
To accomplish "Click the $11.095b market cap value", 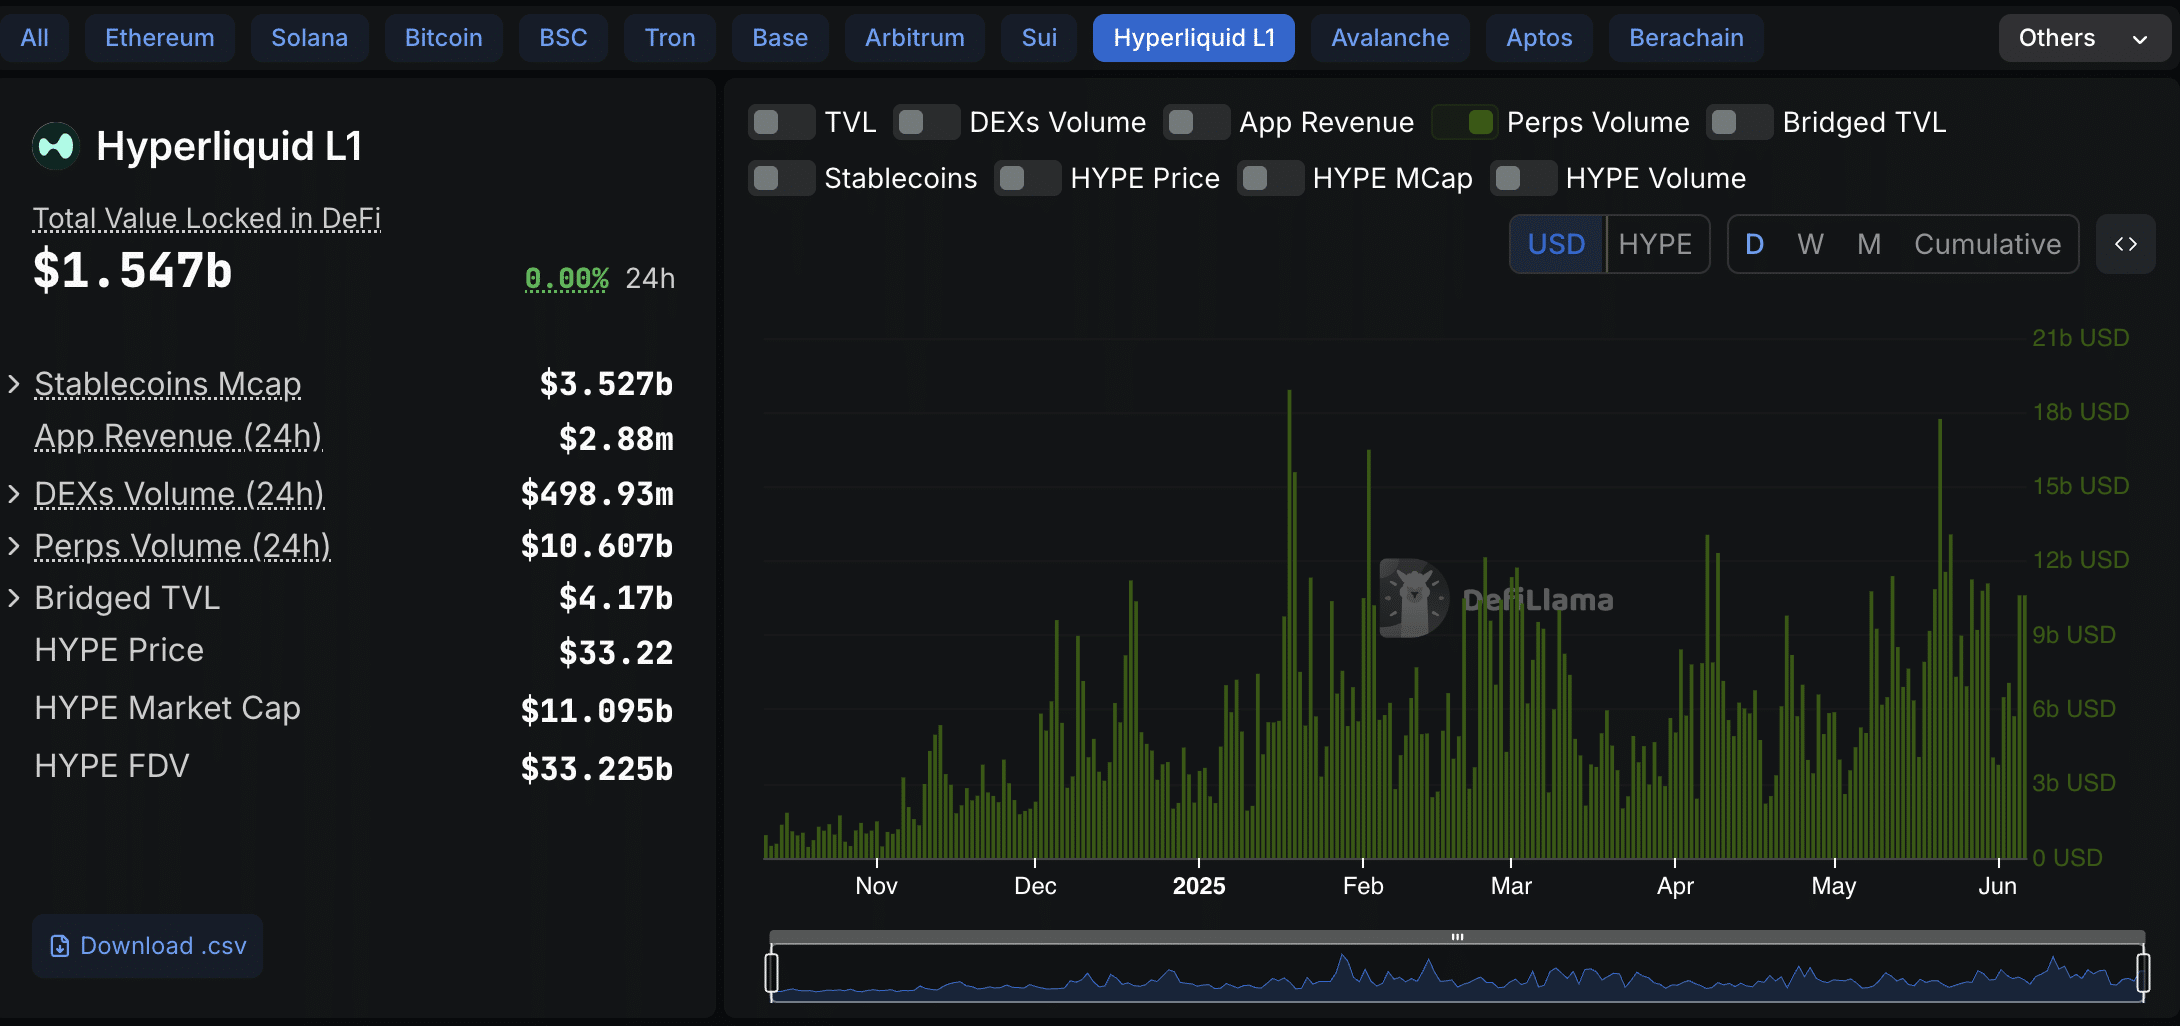I will point(597,710).
